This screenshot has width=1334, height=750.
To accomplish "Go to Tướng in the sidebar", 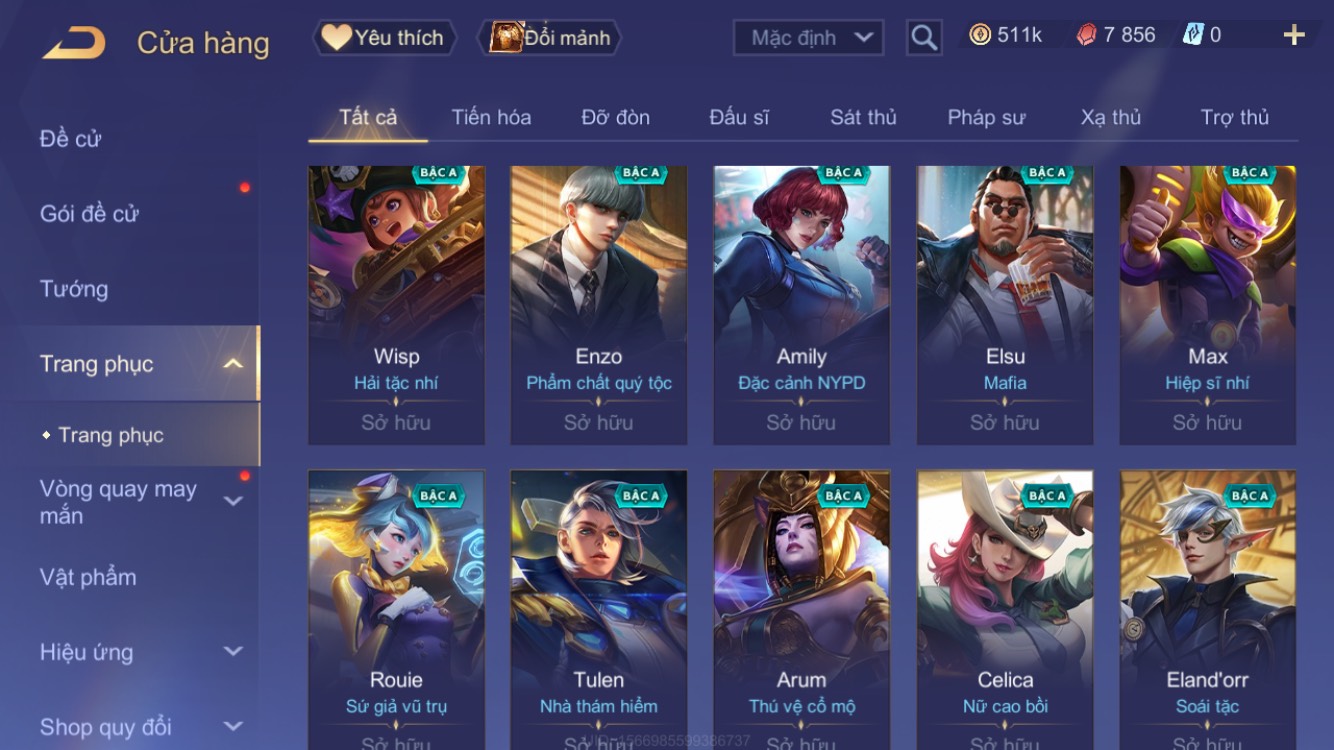I will point(74,289).
